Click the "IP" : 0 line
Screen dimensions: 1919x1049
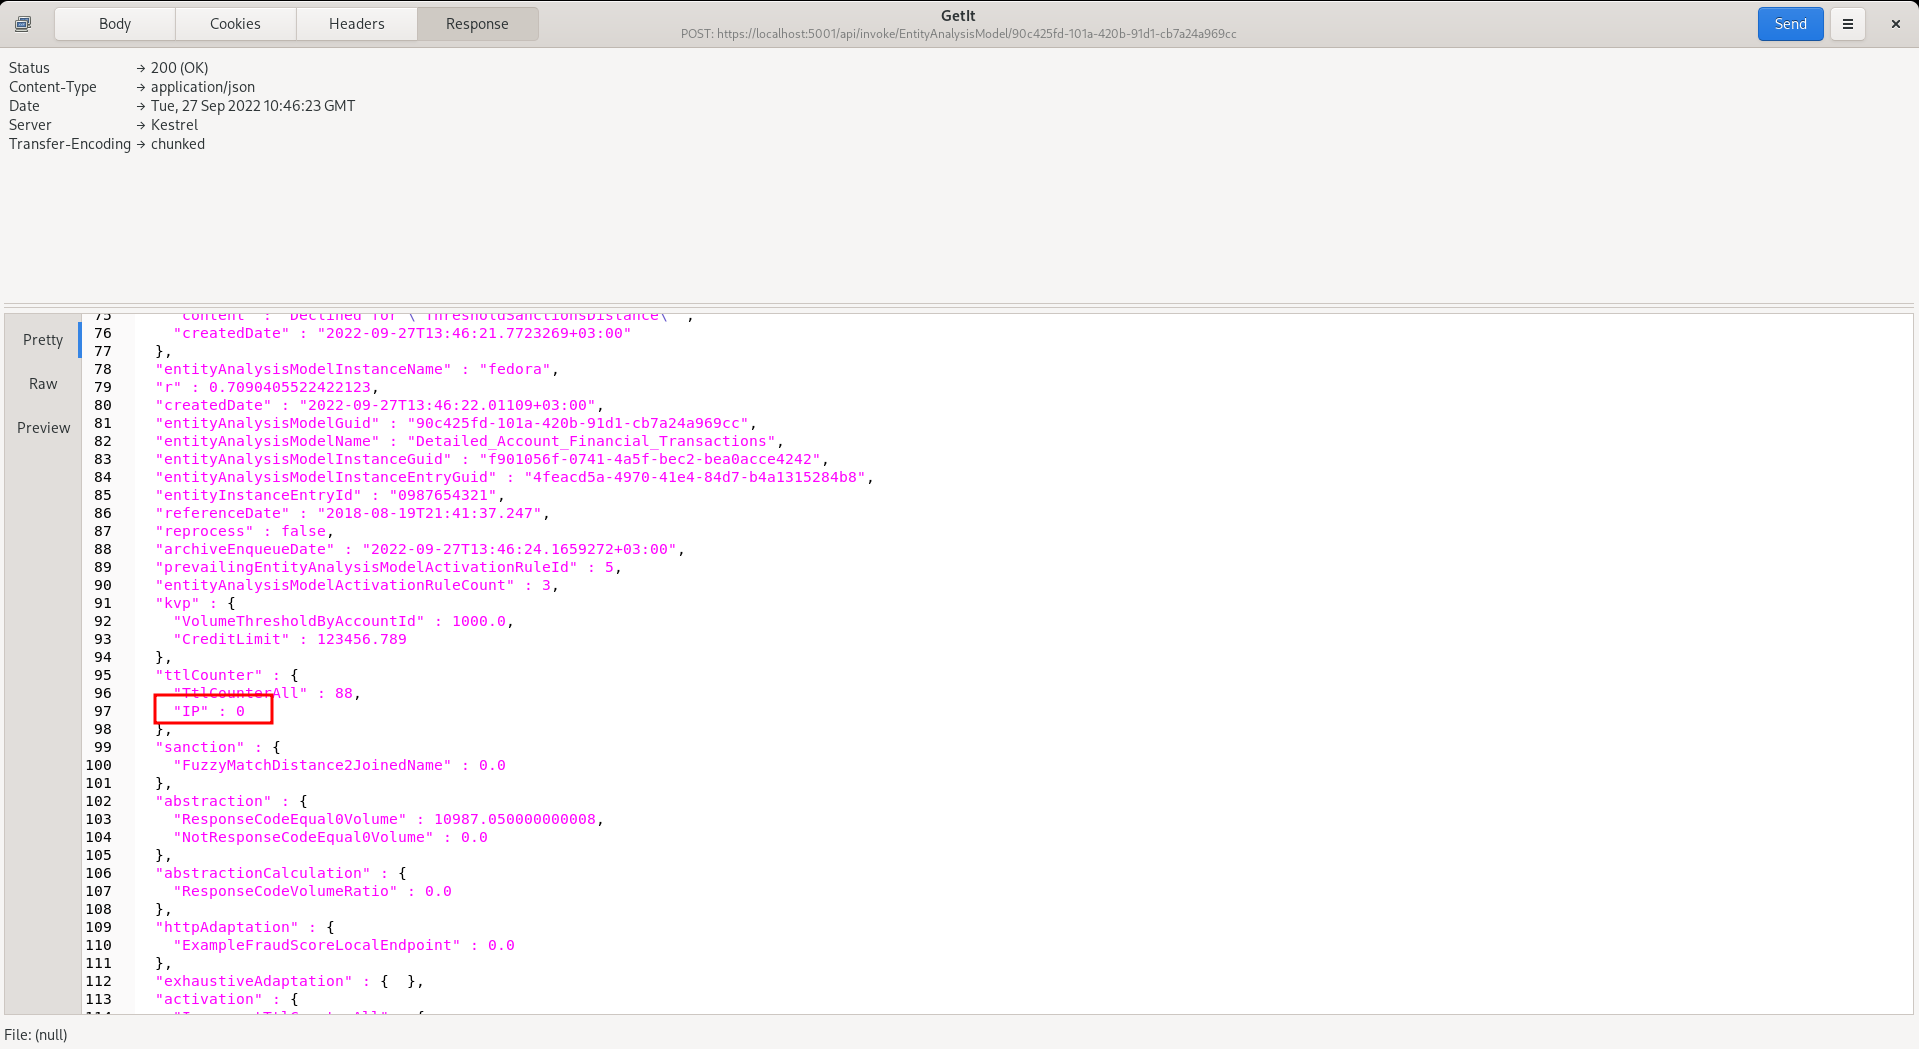(x=209, y=711)
